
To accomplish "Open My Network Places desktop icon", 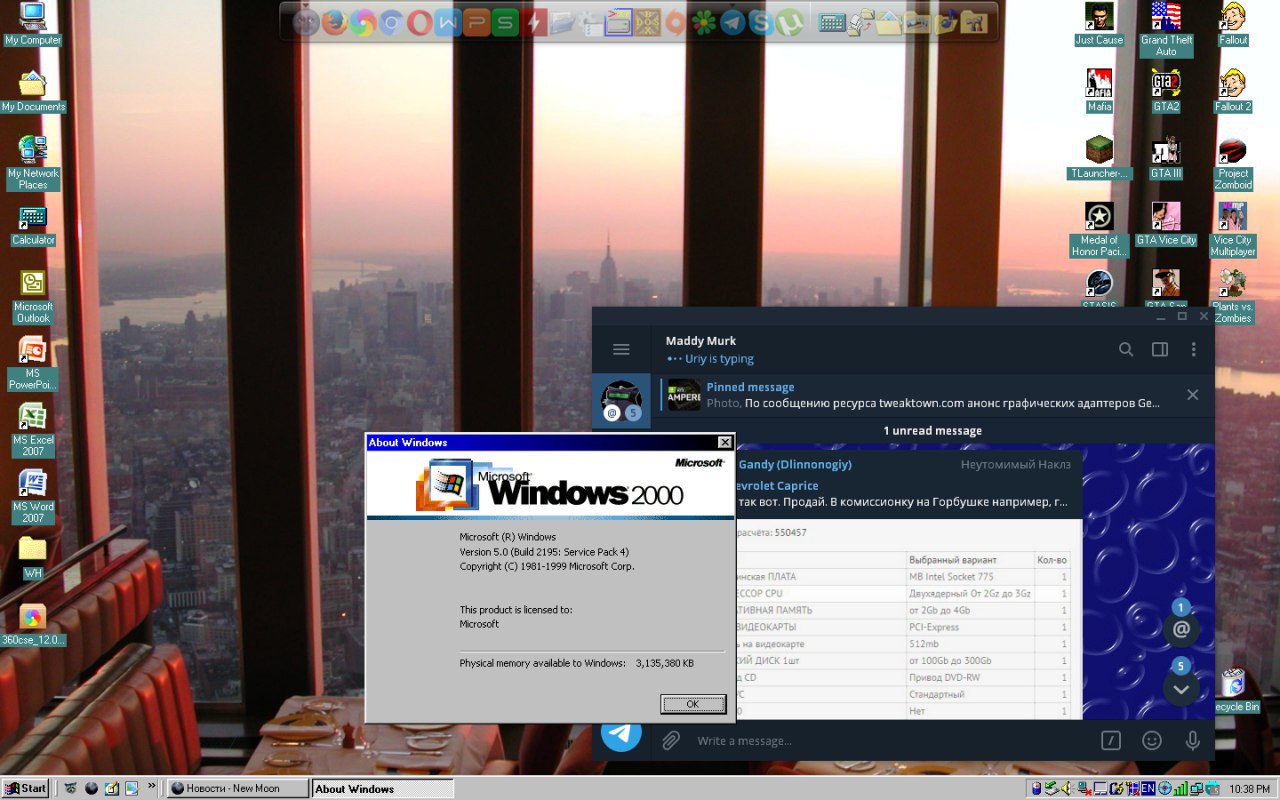I will 33,163.
